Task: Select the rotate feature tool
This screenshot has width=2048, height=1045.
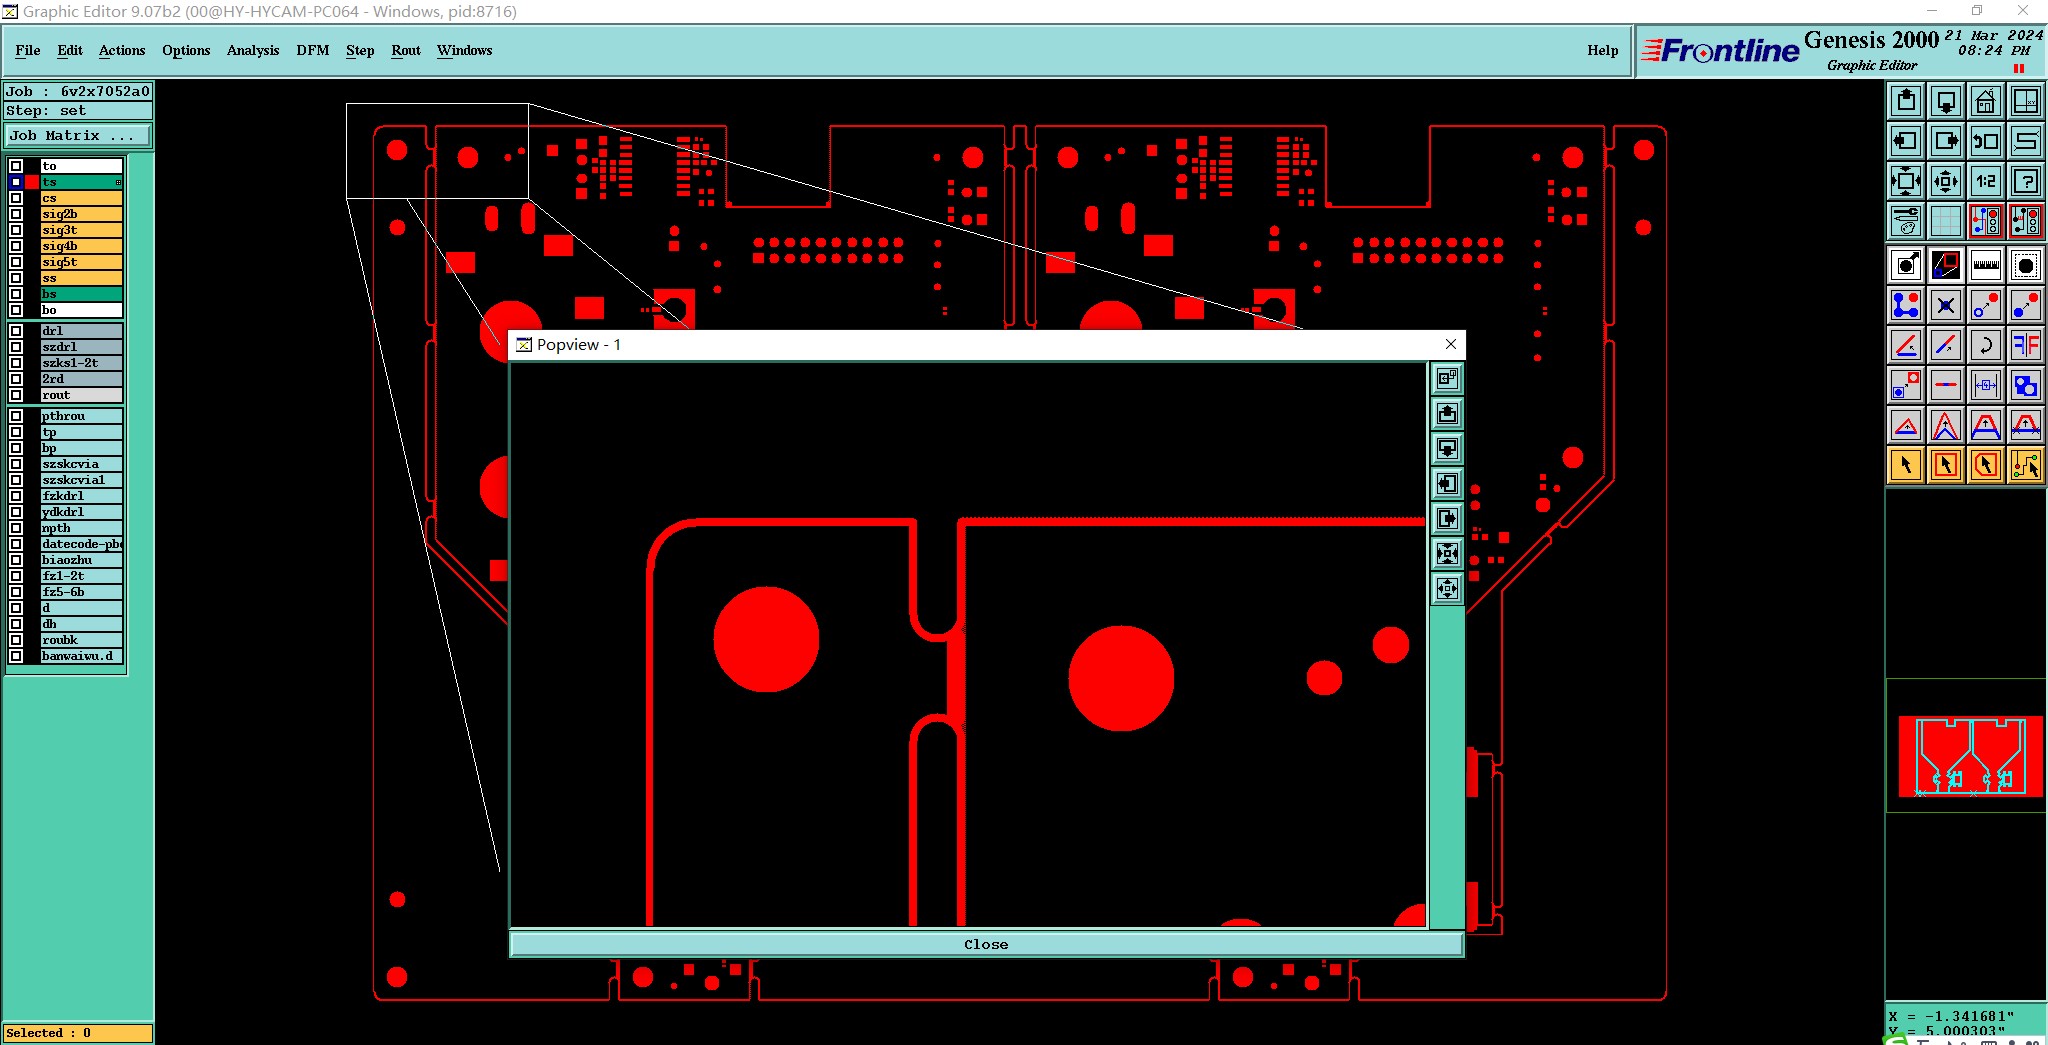Action: (1985, 345)
